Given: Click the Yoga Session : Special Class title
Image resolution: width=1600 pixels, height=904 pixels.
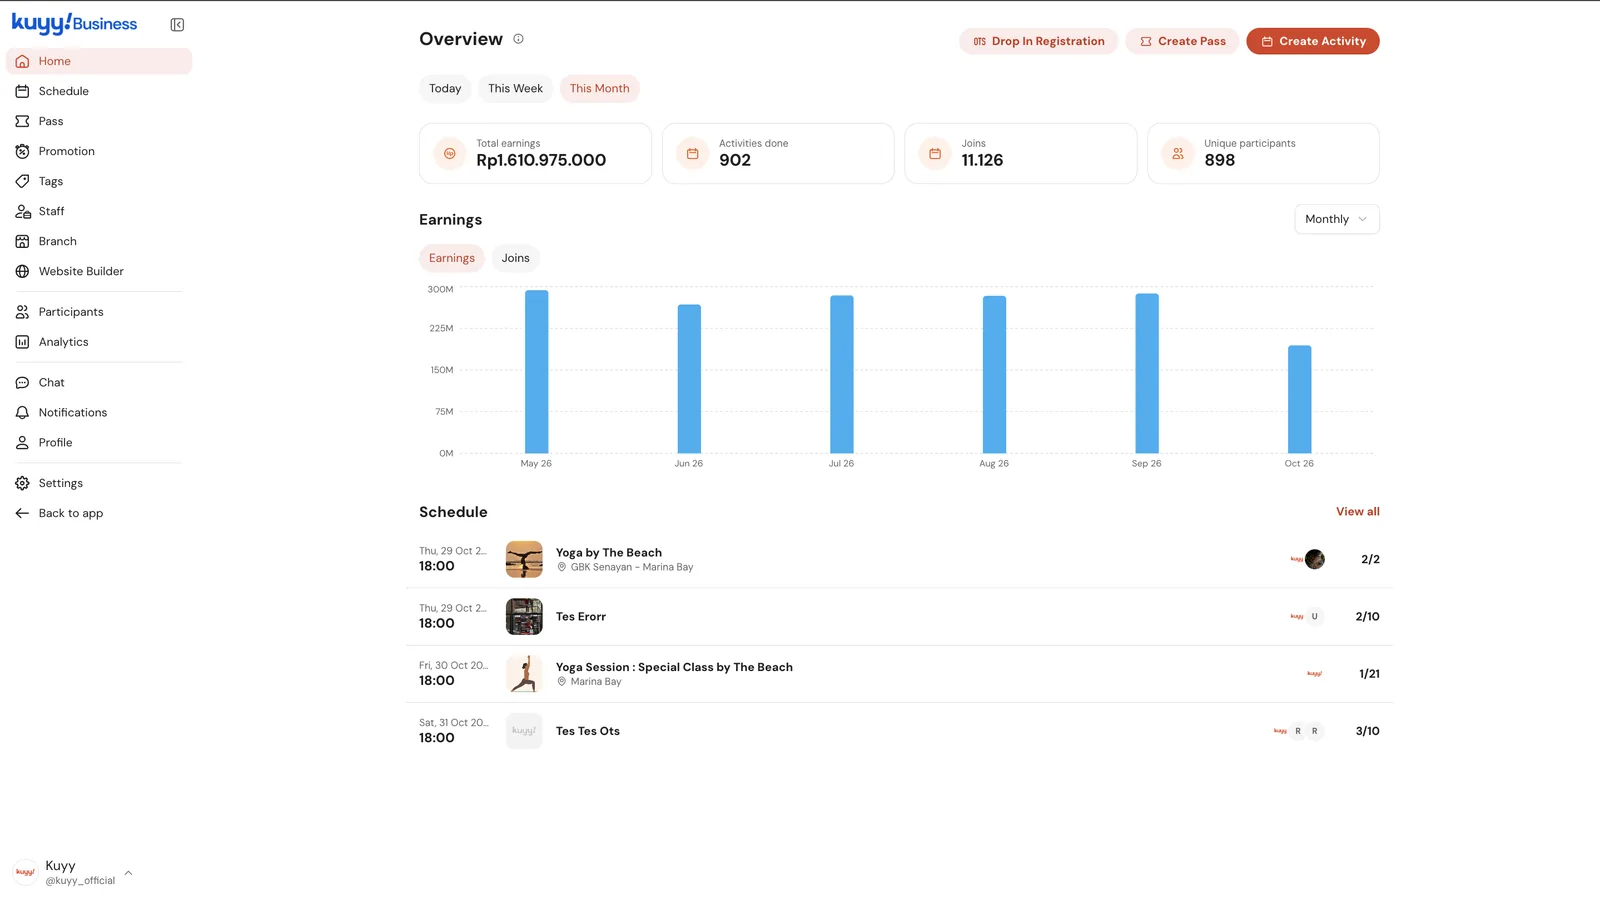Looking at the screenshot, I should click(x=674, y=667).
